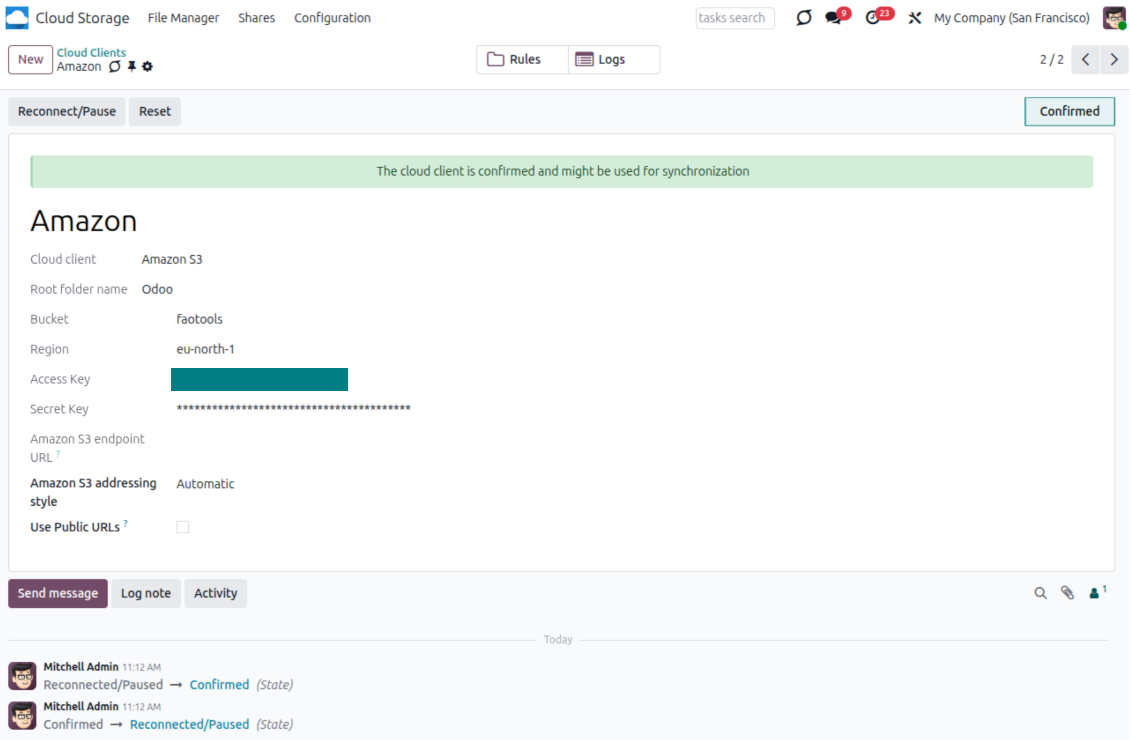Click the Cloud Storage app title

82,18
